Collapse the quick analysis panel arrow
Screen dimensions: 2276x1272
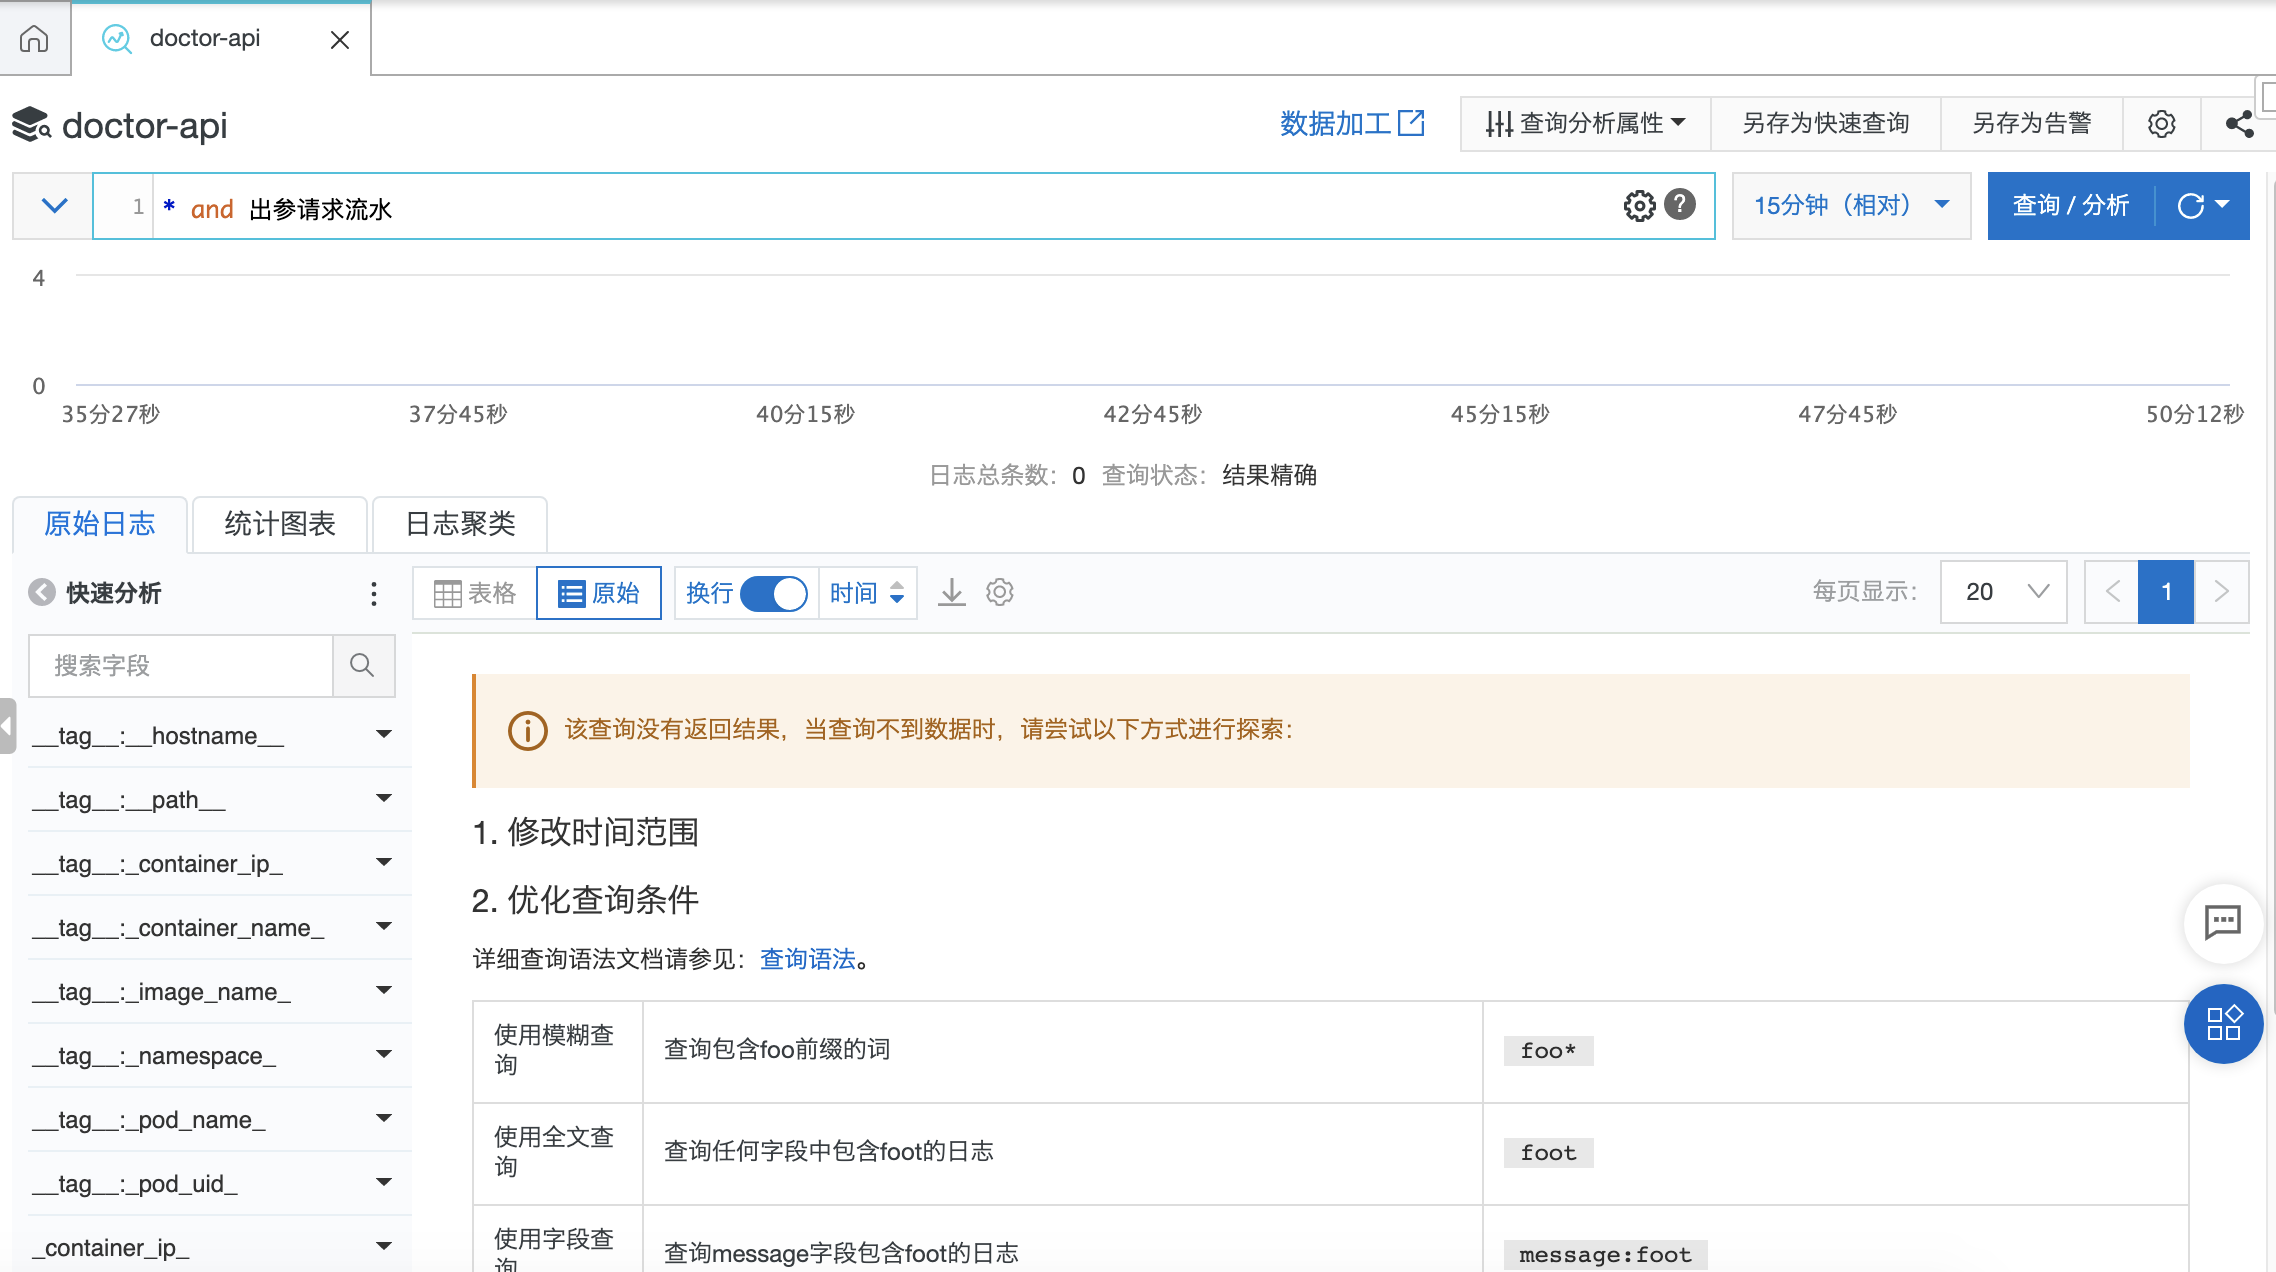[x=42, y=592]
